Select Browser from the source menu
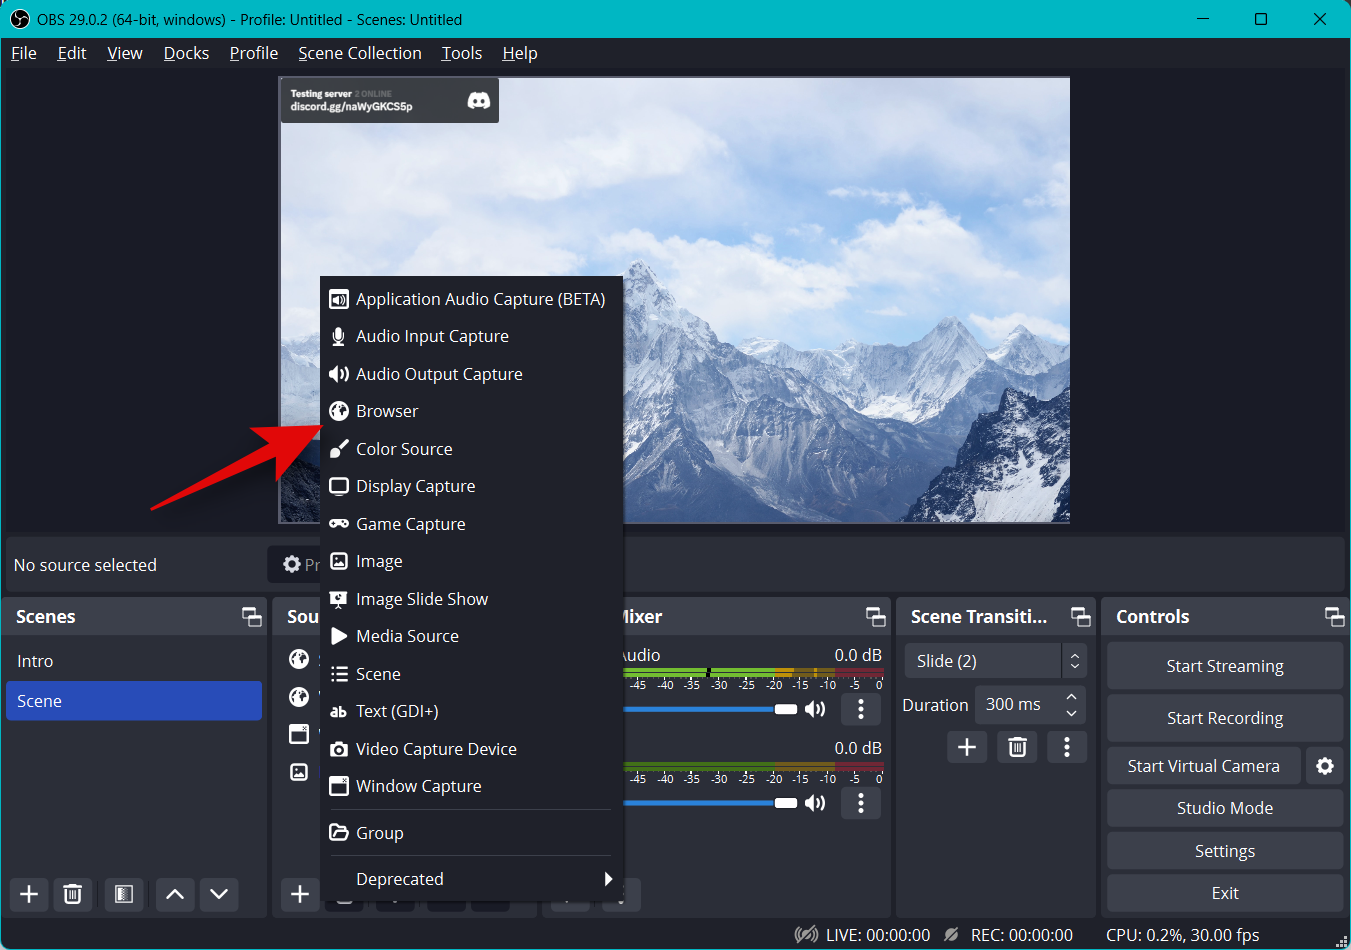 tap(471, 411)
